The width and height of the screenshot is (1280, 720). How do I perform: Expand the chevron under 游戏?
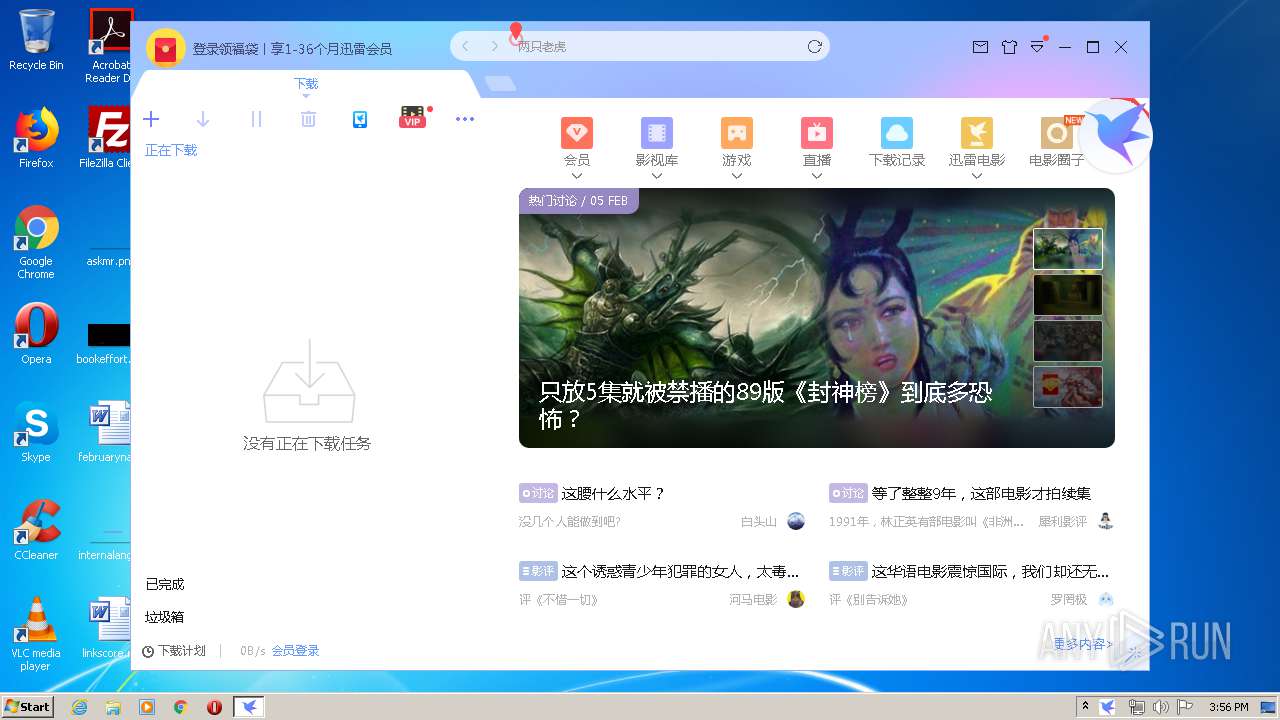pos(737,176)
